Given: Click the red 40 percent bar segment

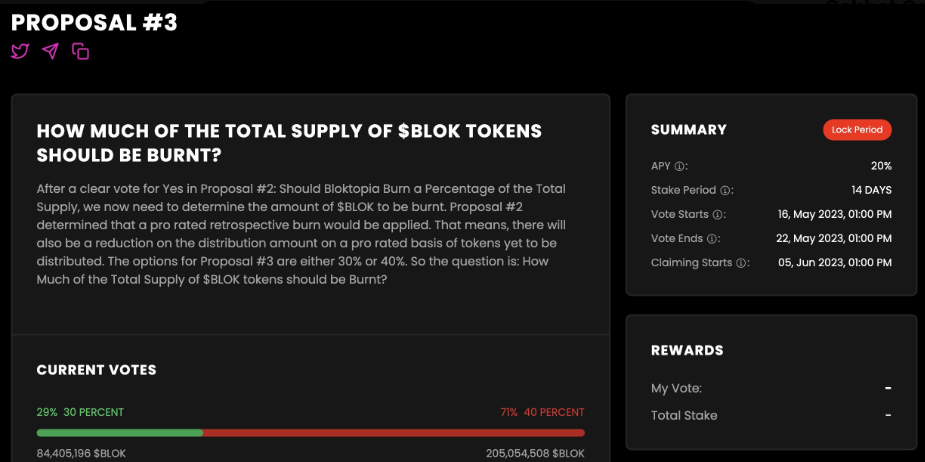Looking at the screenshot, I should pos(394,433).
